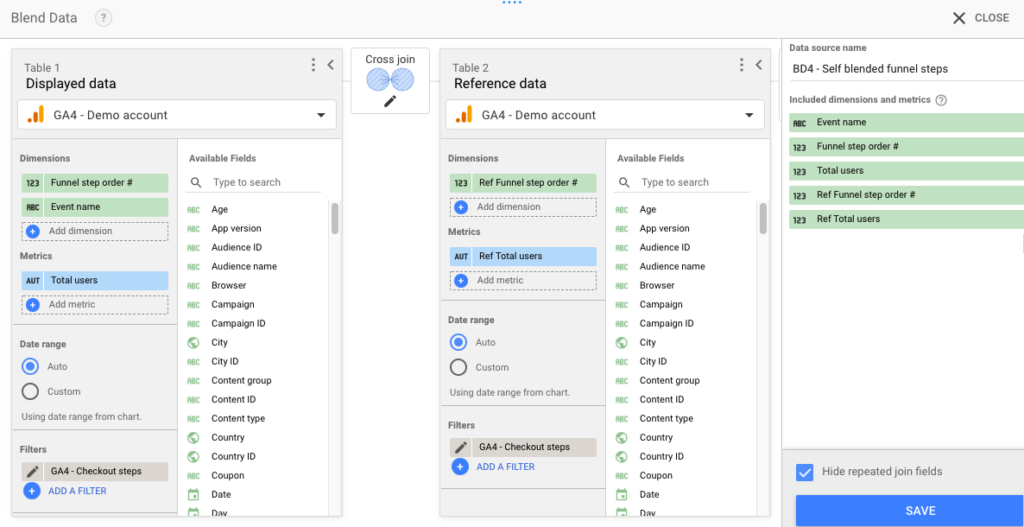This screenshot has height=527, width=1024.
Task: Click ADD A FILTER in Table 2
Action: (x=505, y=467)
